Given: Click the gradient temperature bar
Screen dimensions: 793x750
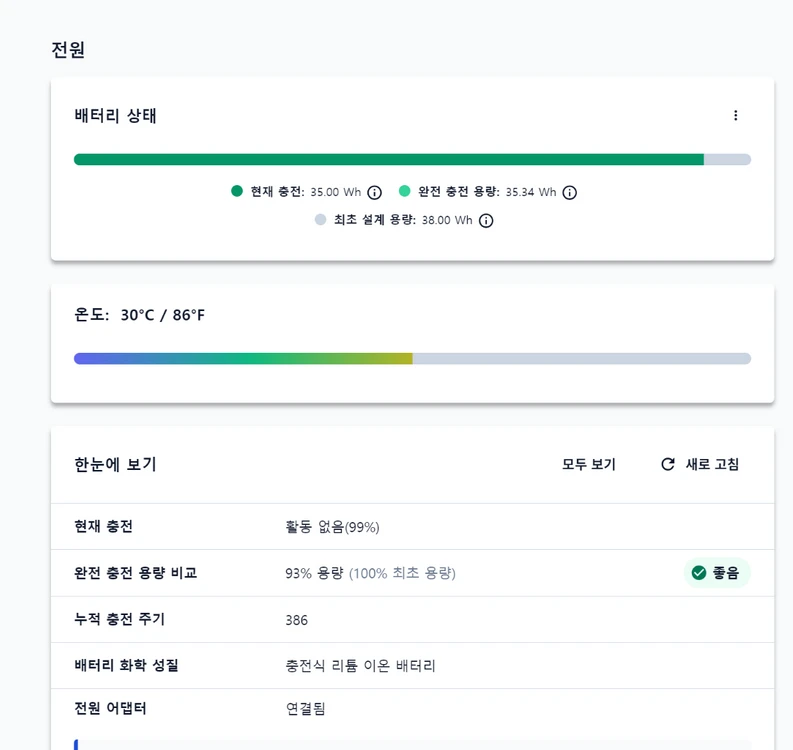Looking at the screenshot, I should coord(412,359).
